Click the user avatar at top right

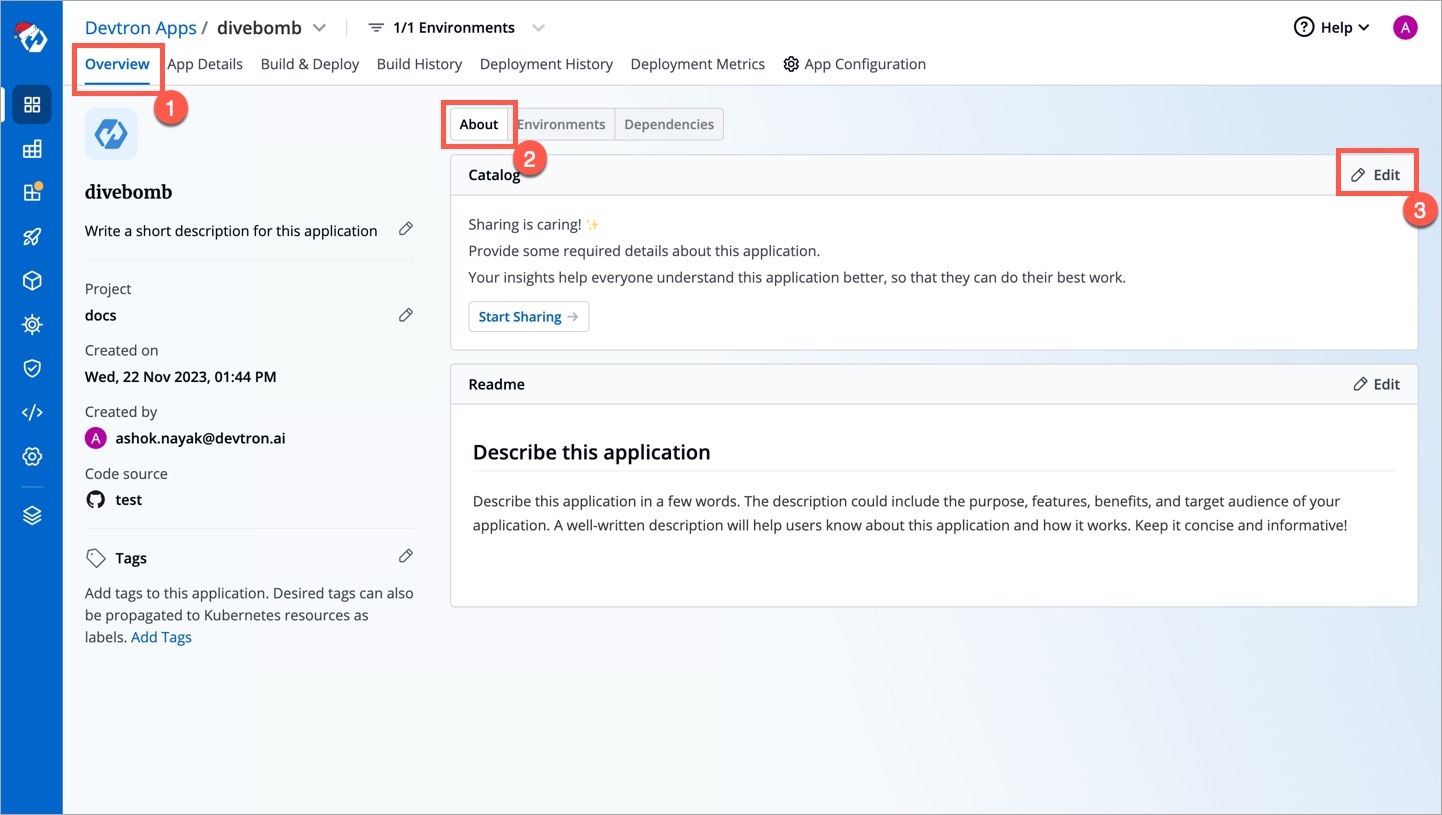(1405, 28)
